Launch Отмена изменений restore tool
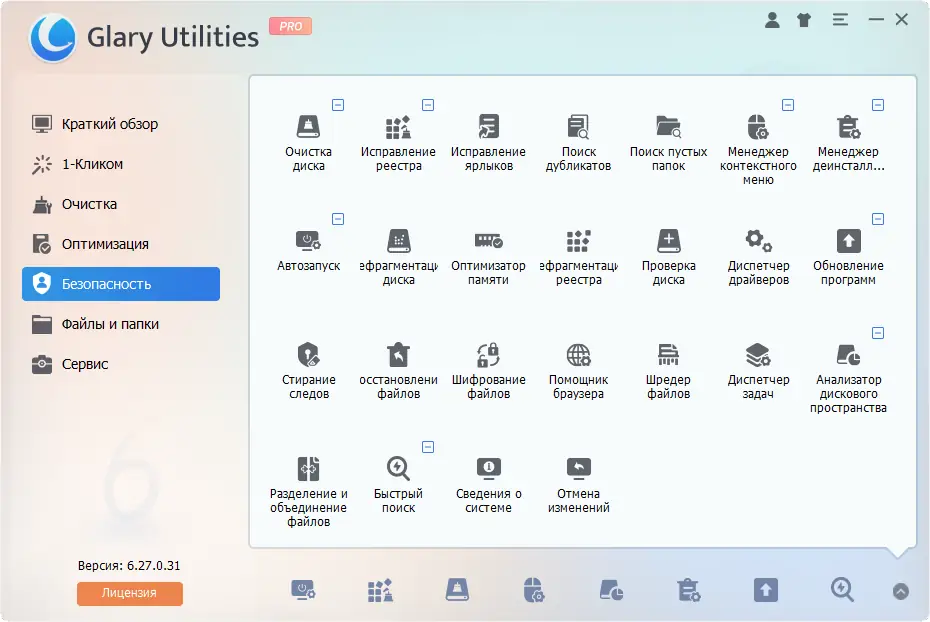Screen dimensions: 930x622 pos(578,471)
